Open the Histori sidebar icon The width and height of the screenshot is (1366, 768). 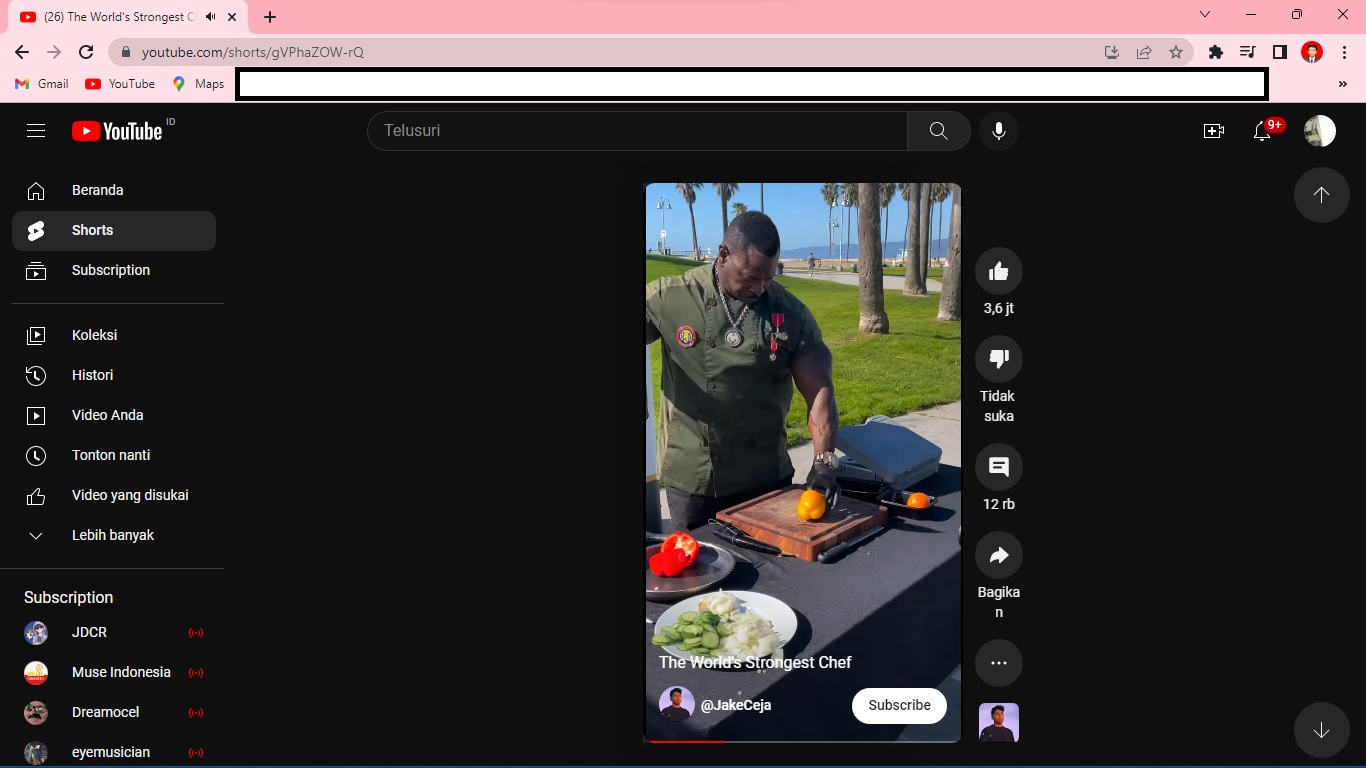coord(36,375)
